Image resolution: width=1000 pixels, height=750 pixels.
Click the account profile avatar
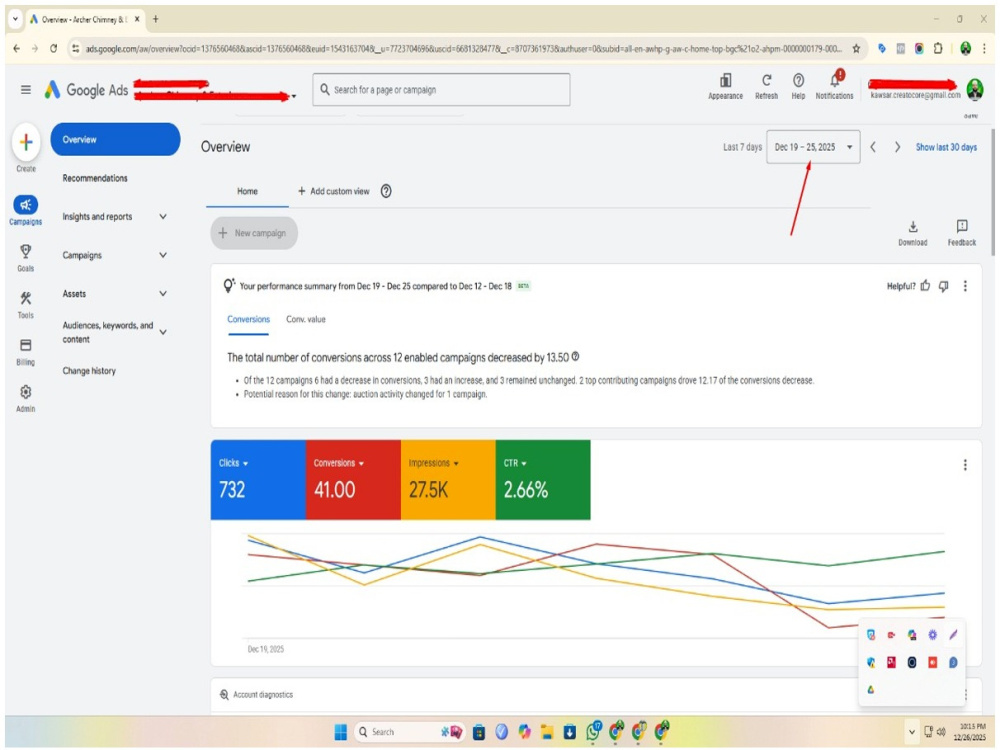974,89
